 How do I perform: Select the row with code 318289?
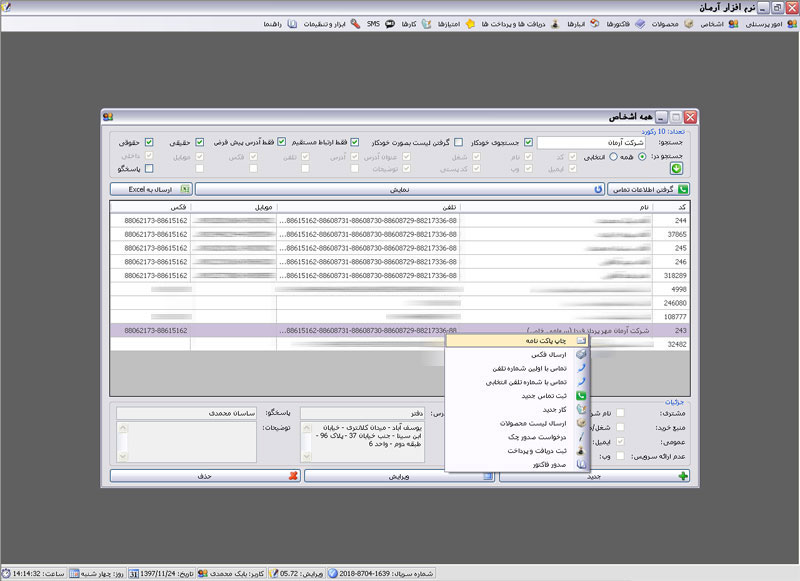pos(400,276)
